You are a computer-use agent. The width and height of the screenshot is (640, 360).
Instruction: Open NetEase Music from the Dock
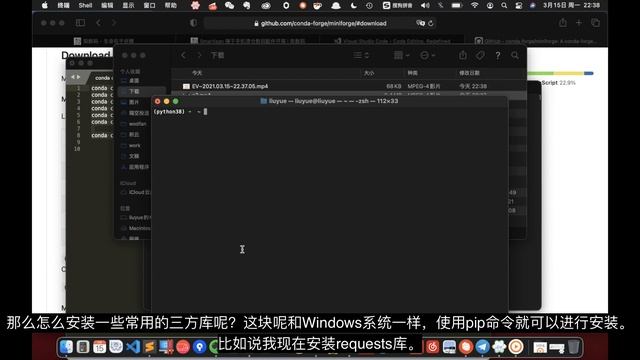coord(432,347)
